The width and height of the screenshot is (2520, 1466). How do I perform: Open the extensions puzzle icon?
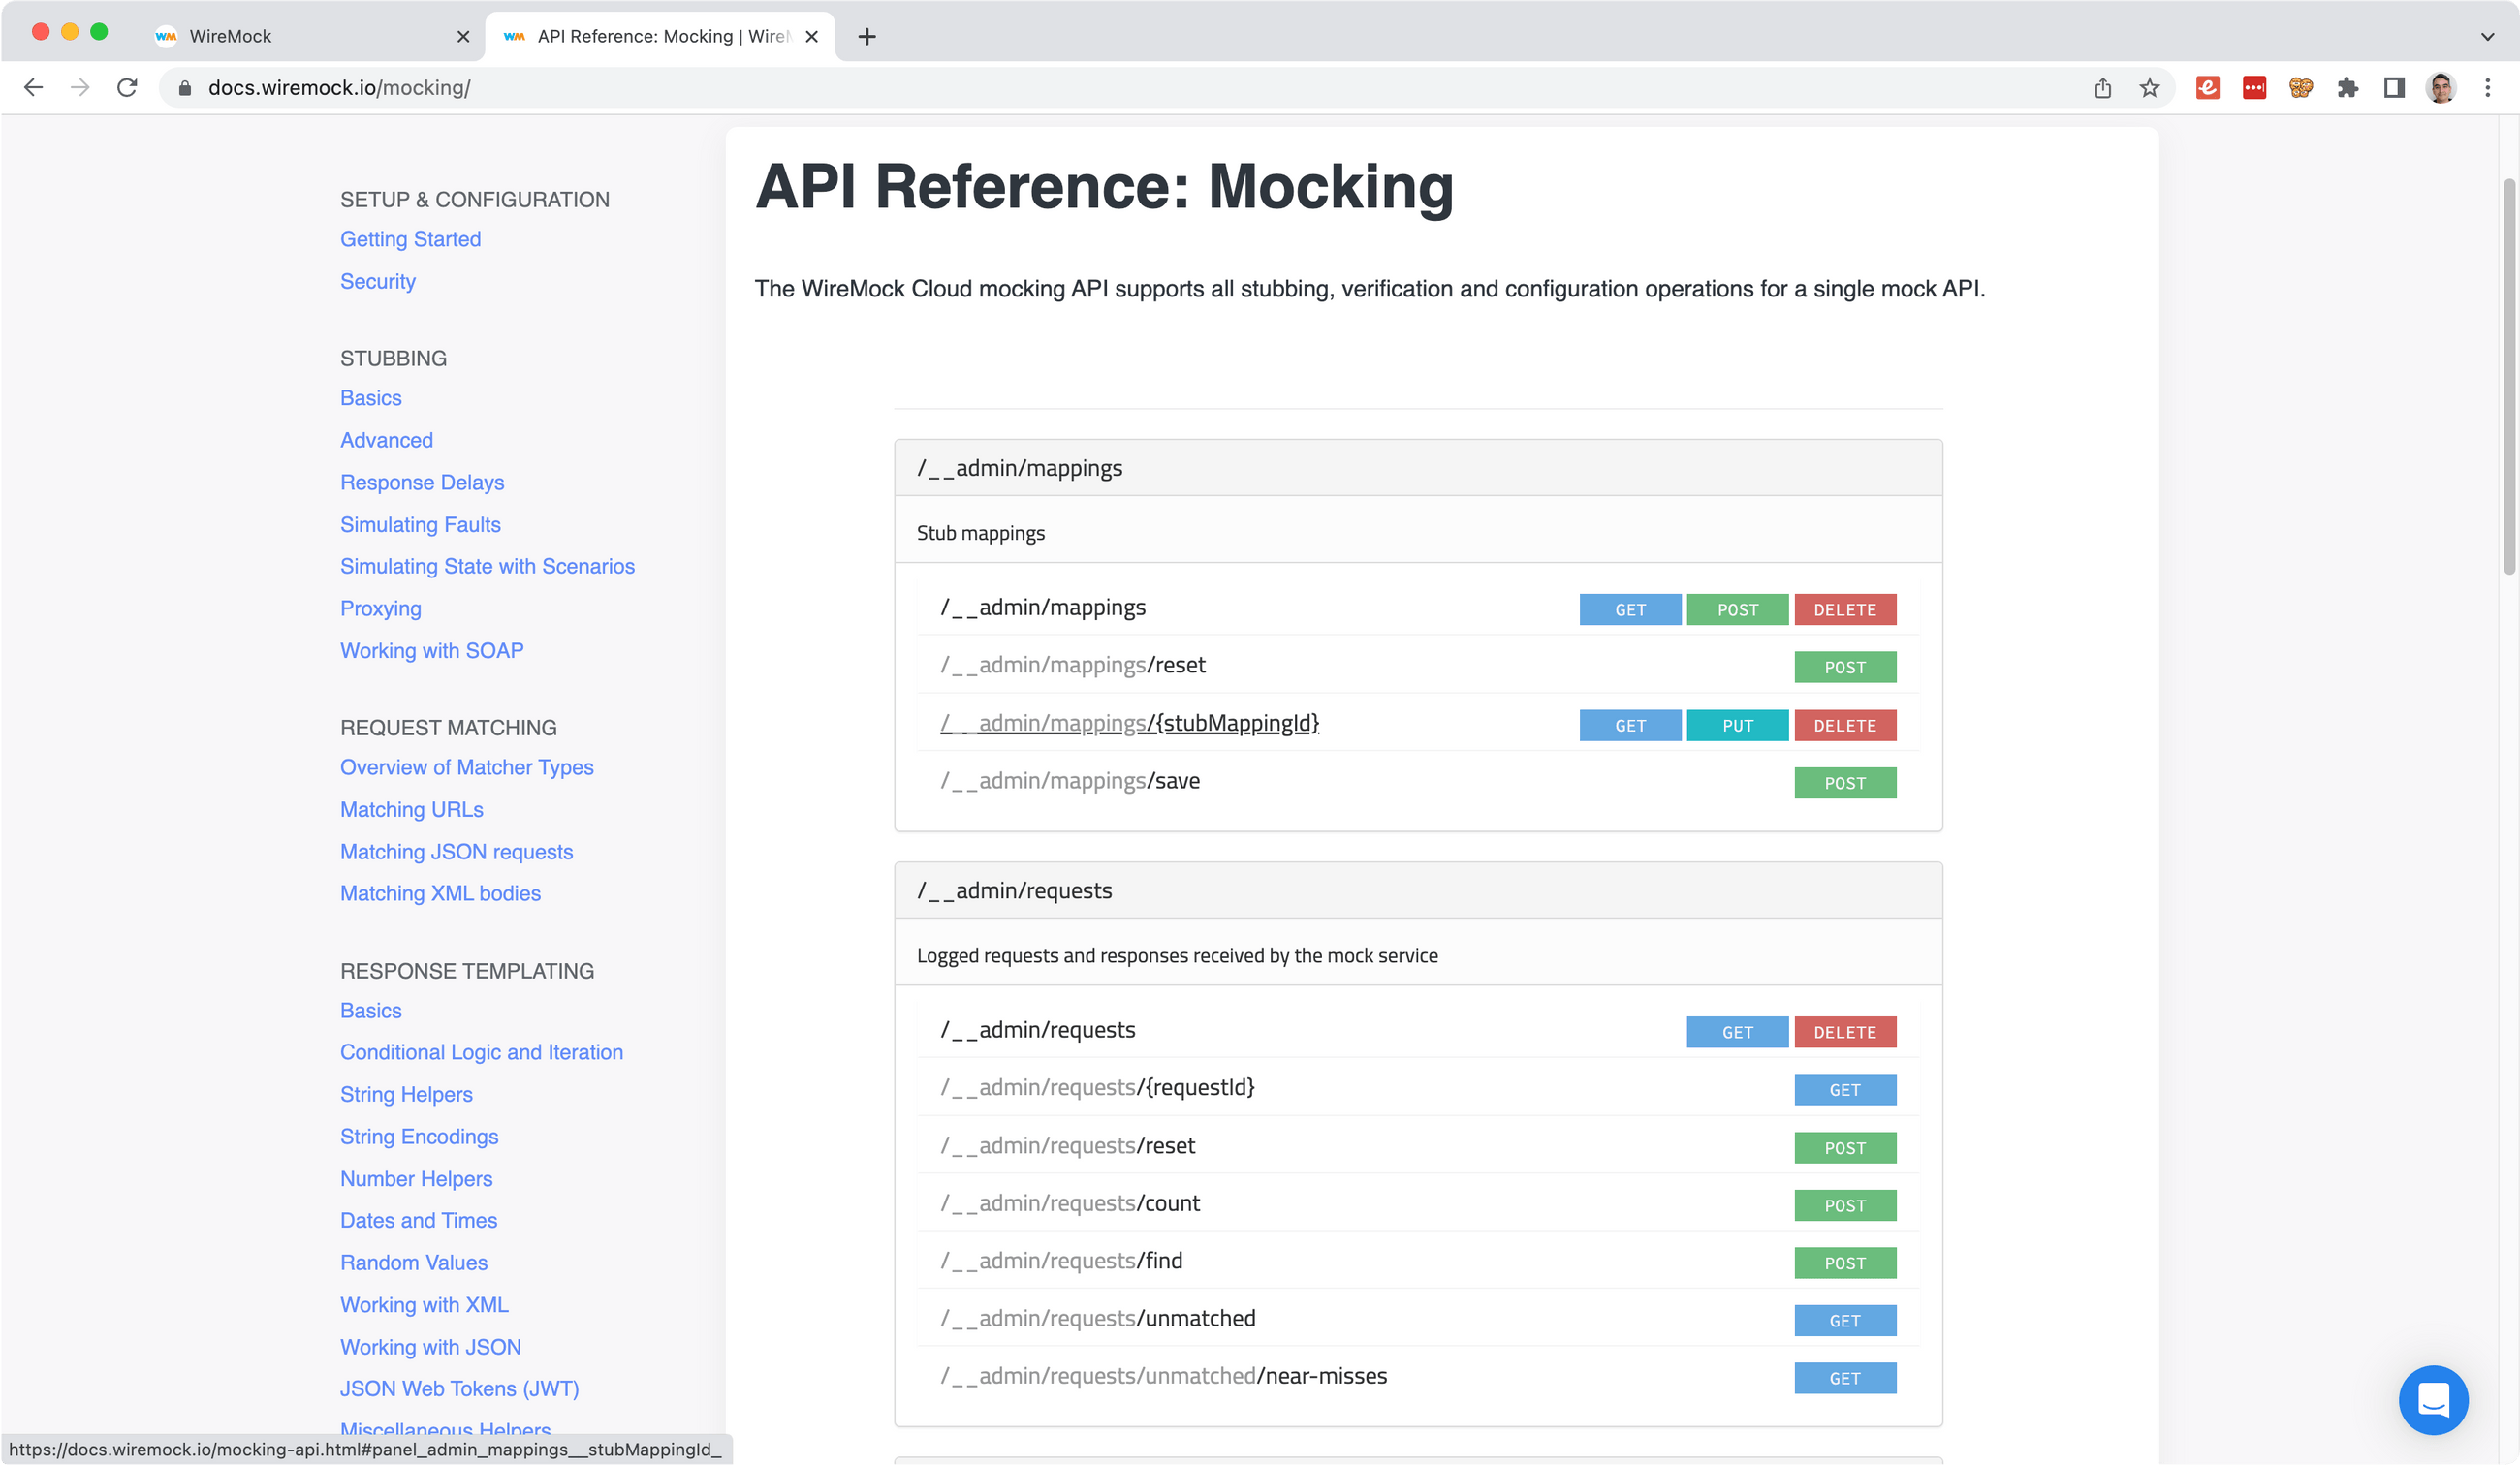pos(2347,88)
